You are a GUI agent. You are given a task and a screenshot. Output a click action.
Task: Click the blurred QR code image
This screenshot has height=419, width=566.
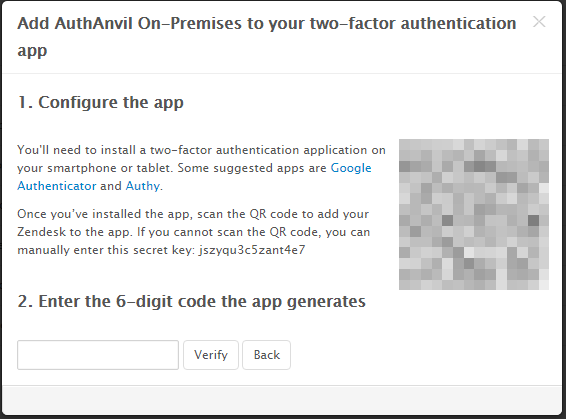[x=474, y=214]
